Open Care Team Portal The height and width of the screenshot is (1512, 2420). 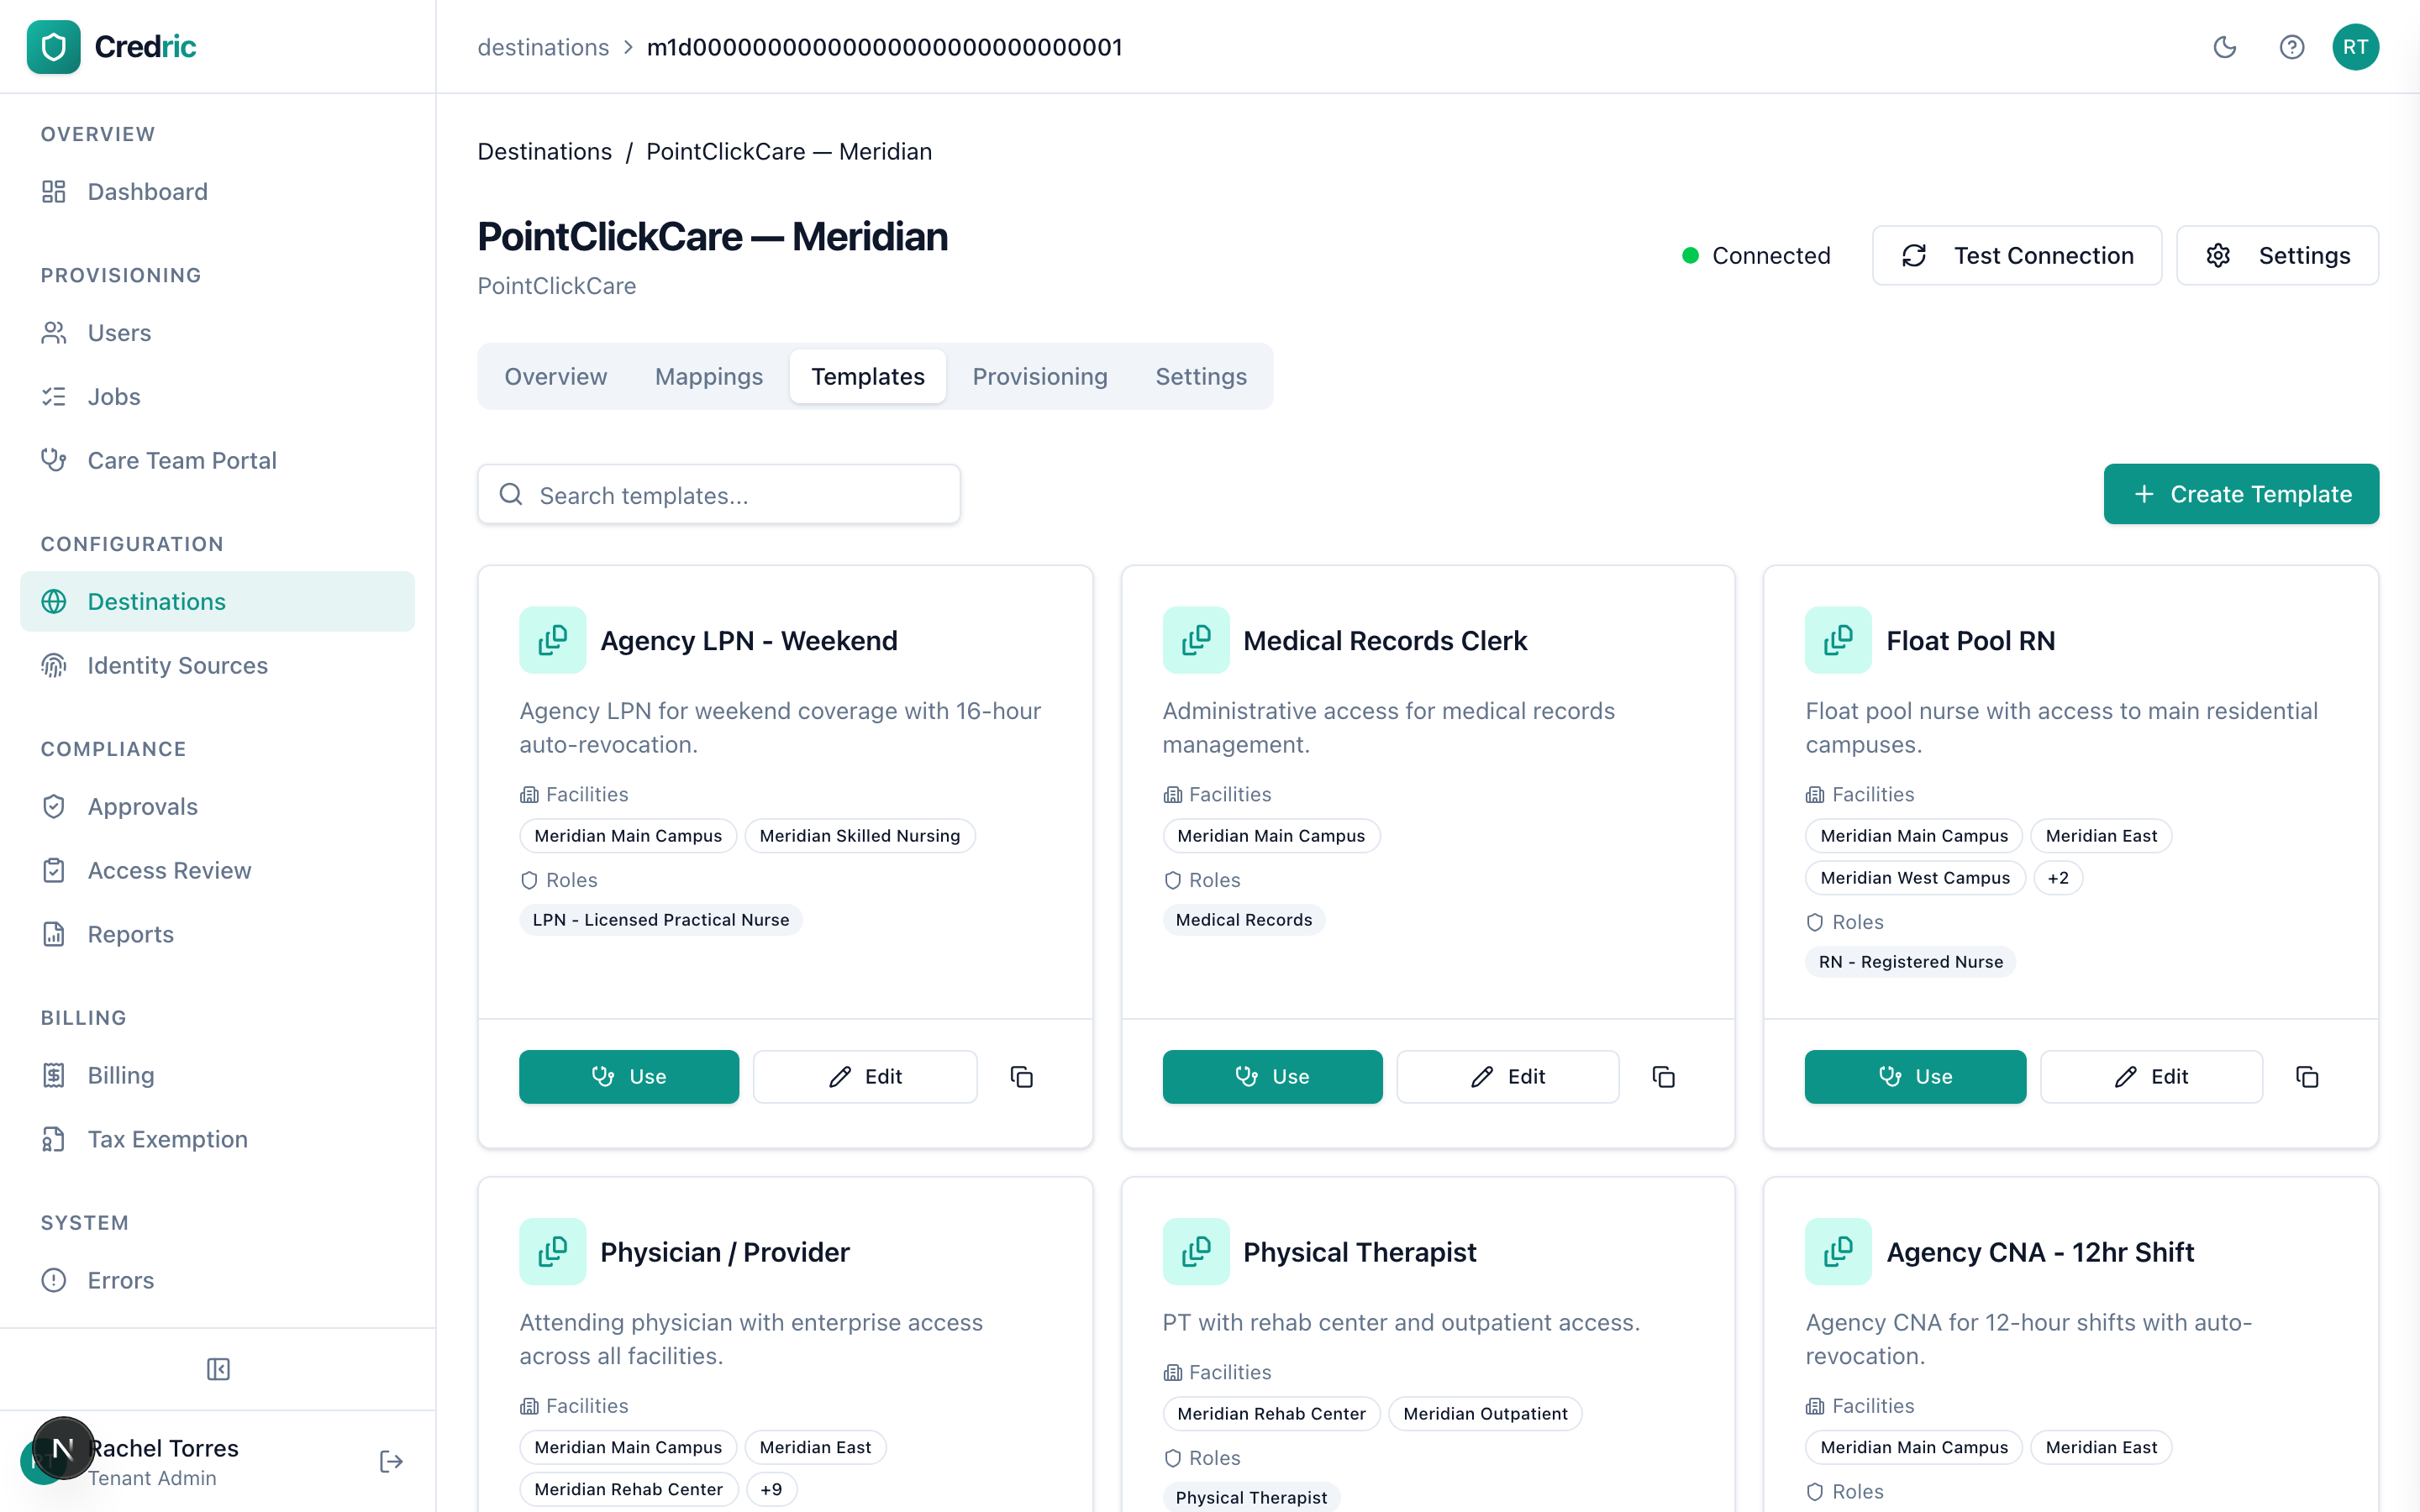(x=217, y=461)
